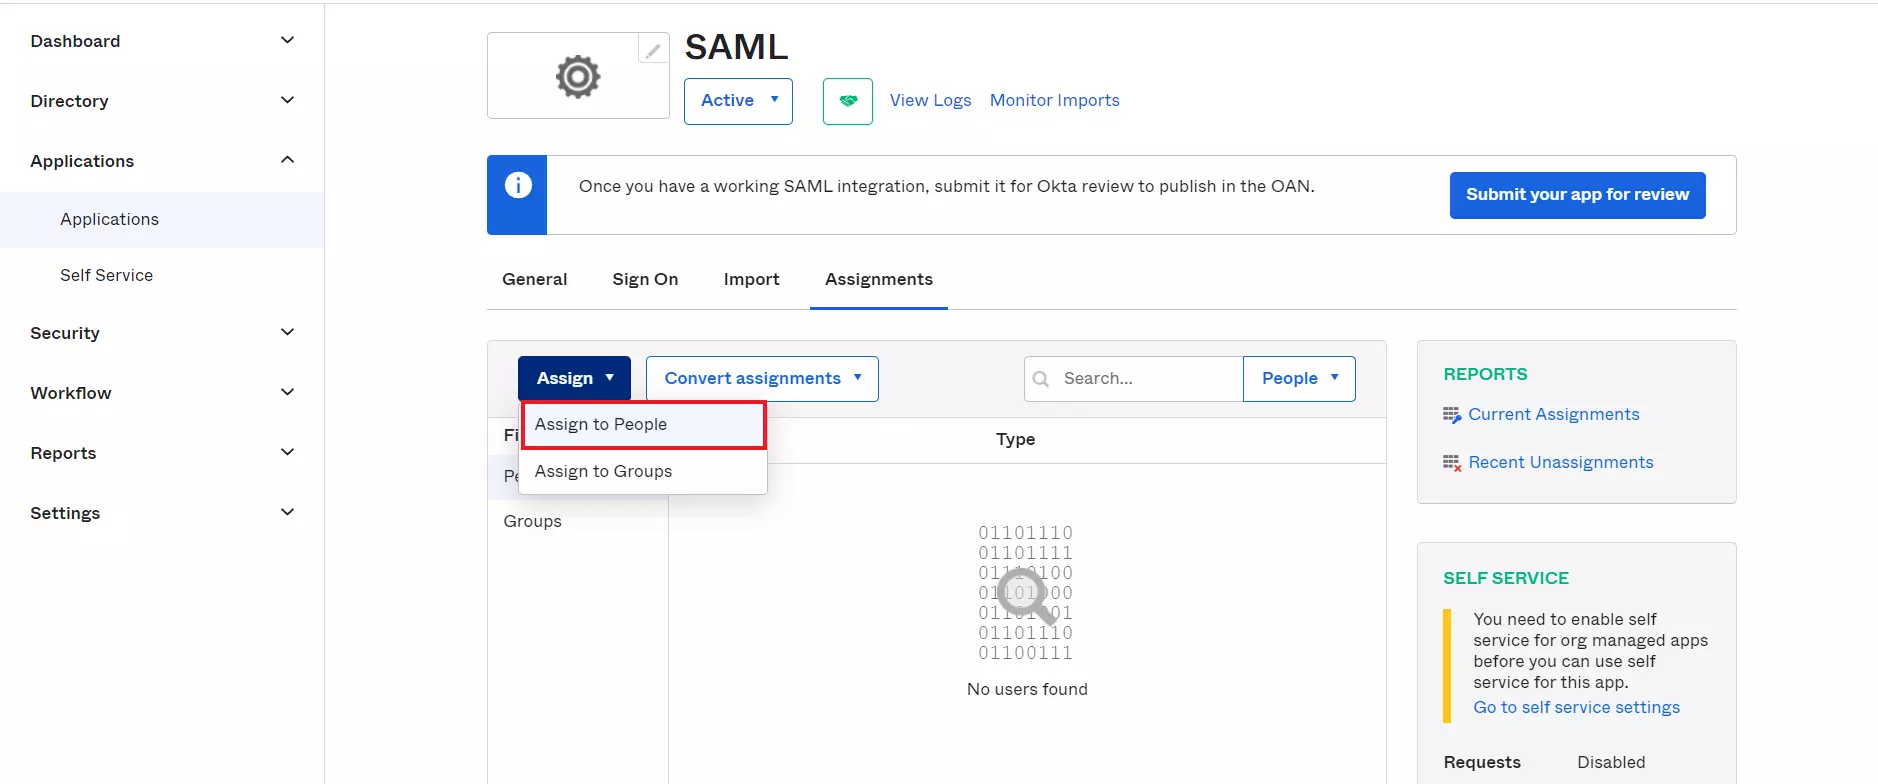The width and height of the screenshot is (1878, 784).
Task: Open Applications sub-item in sidebar
Action: pyautogui.click(x=162, y=220)
